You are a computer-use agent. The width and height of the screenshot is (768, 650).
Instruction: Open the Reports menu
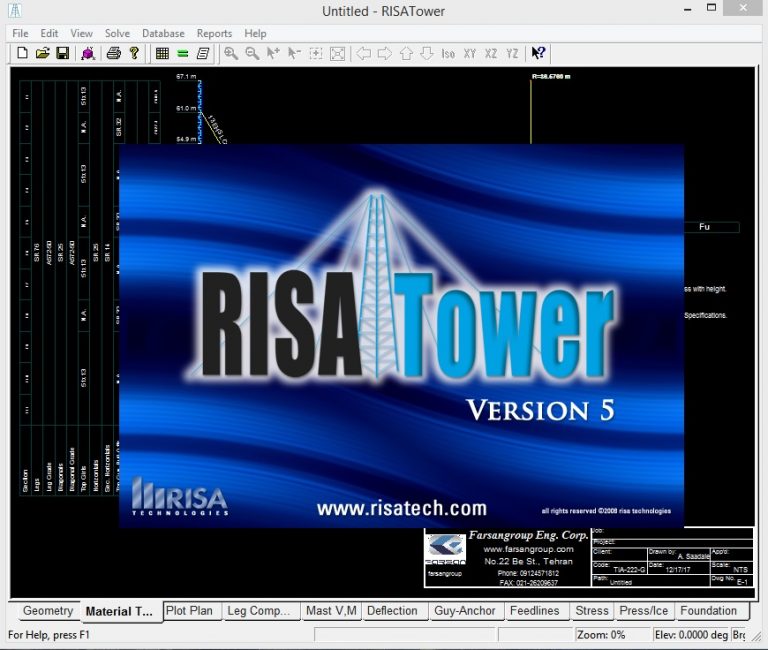(x=214, y=33)
